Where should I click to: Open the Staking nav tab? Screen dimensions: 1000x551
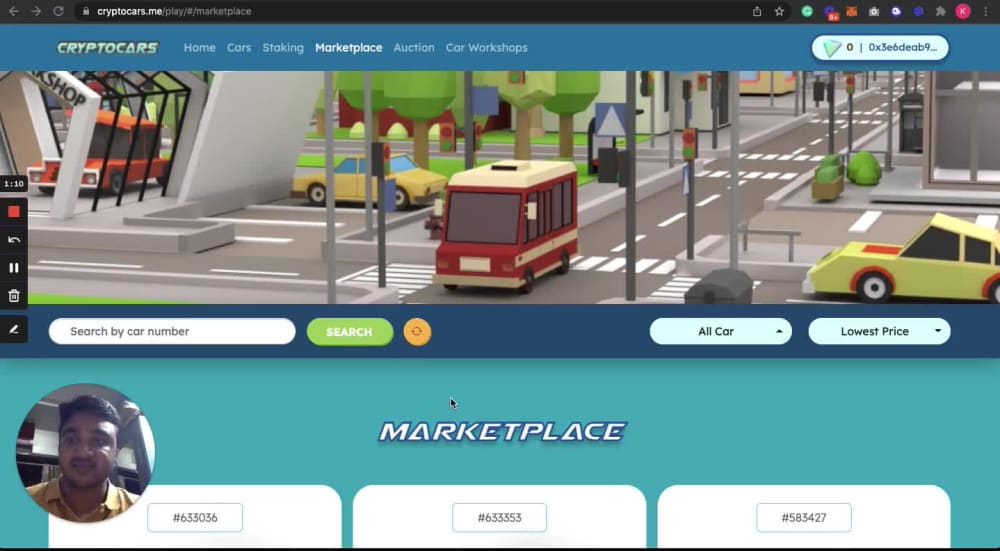(283, 48)
